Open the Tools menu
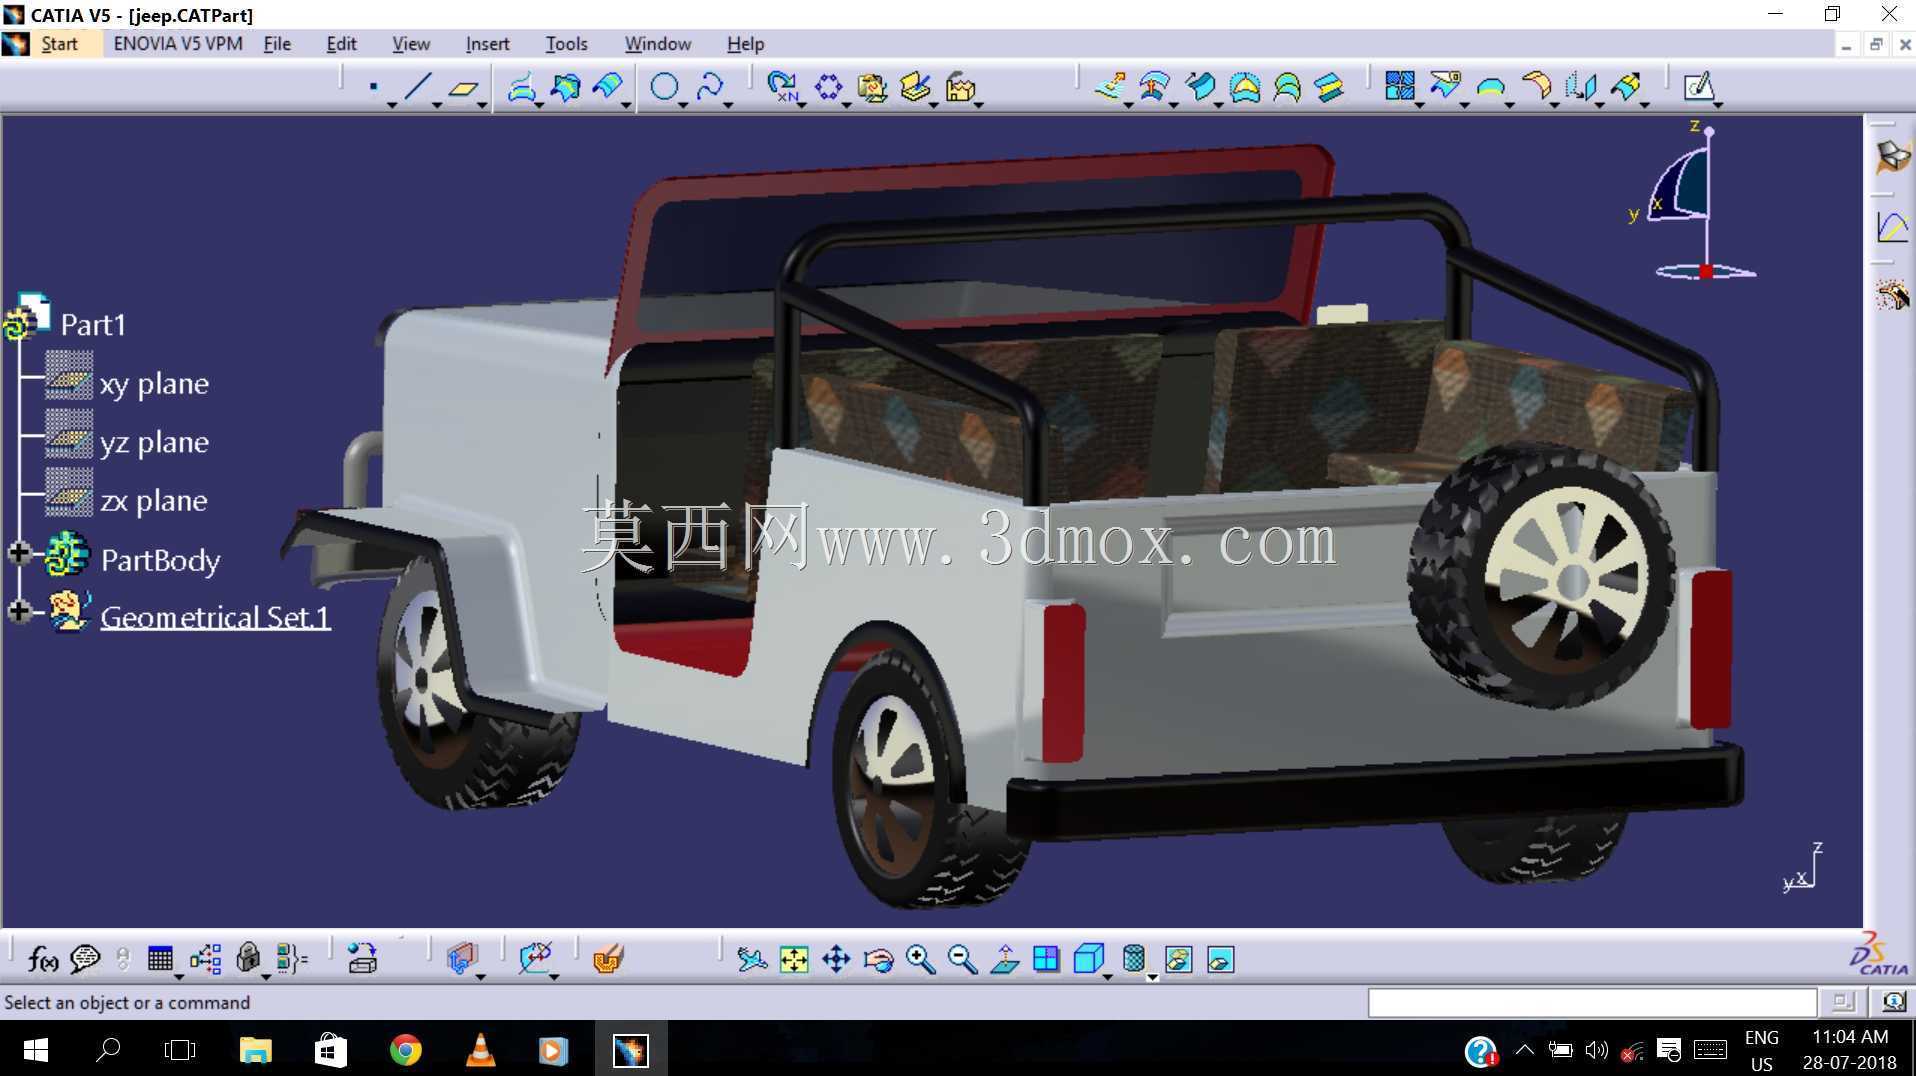 click(x=566, y=44)
